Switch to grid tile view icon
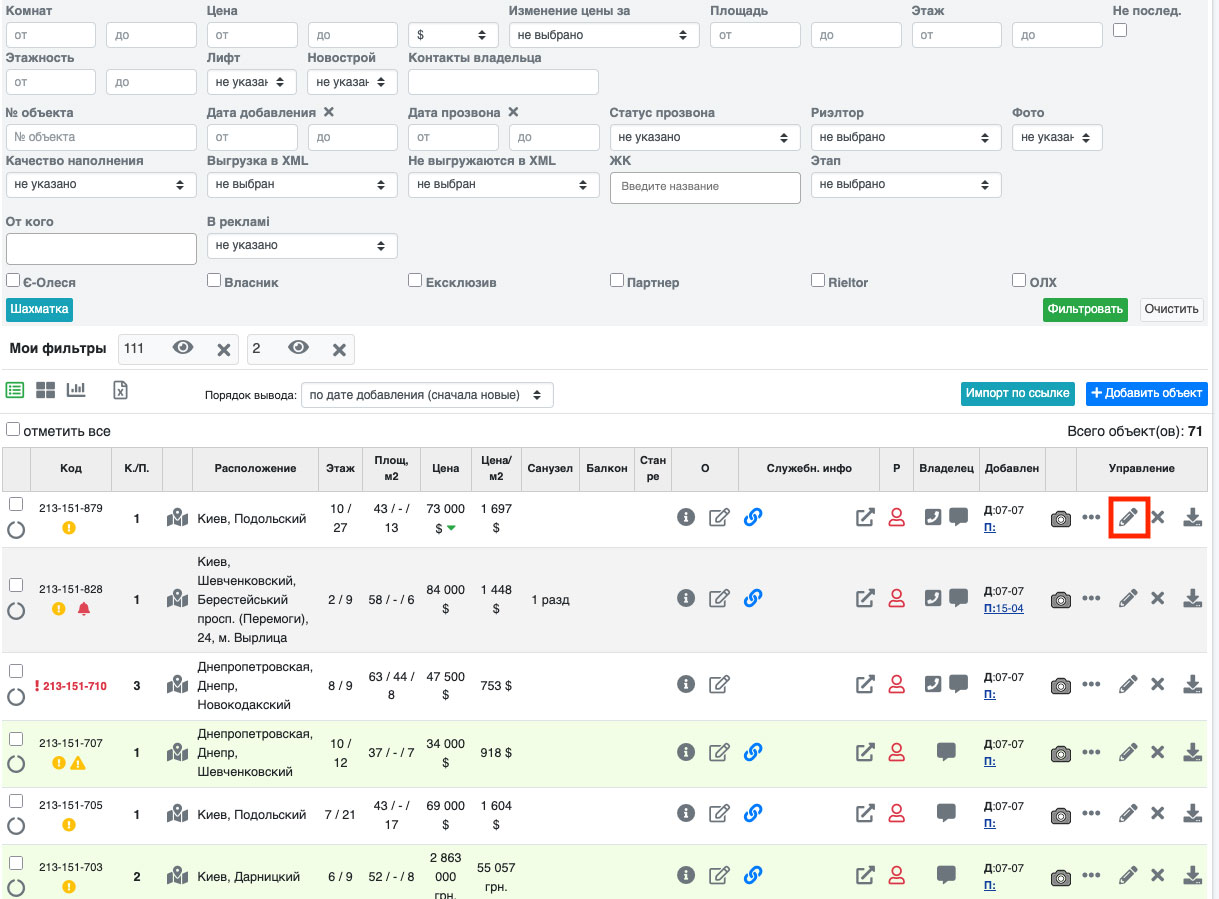 (x=45, y=390)
